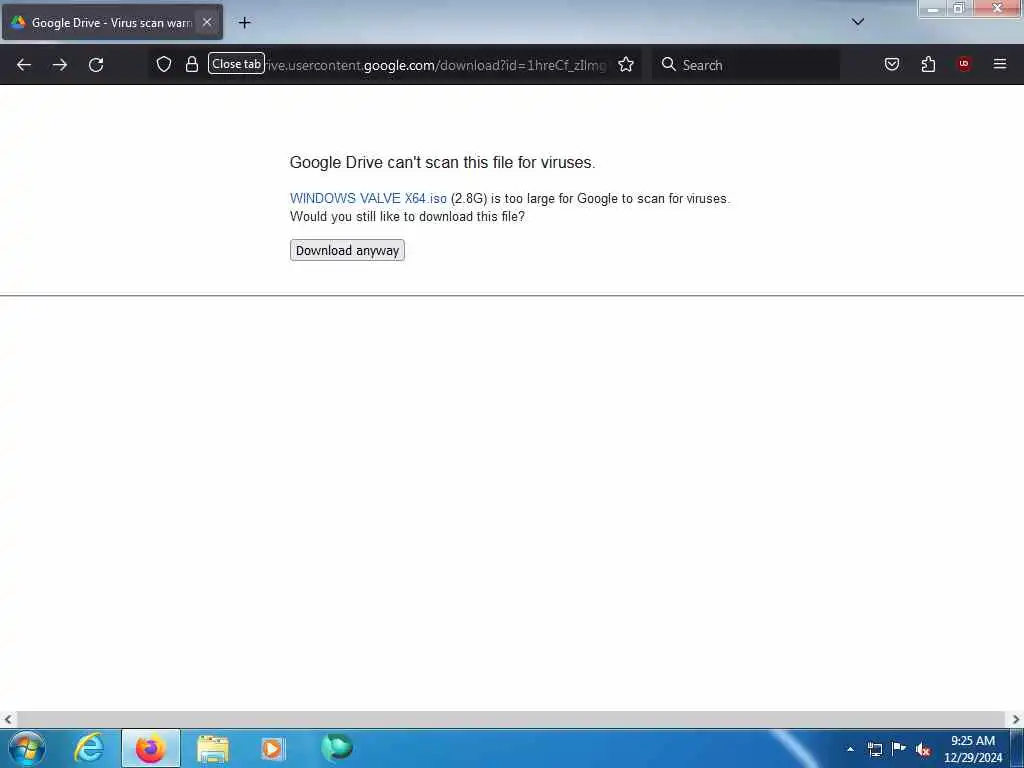Bookmark this page with the star

coord(626,64)
